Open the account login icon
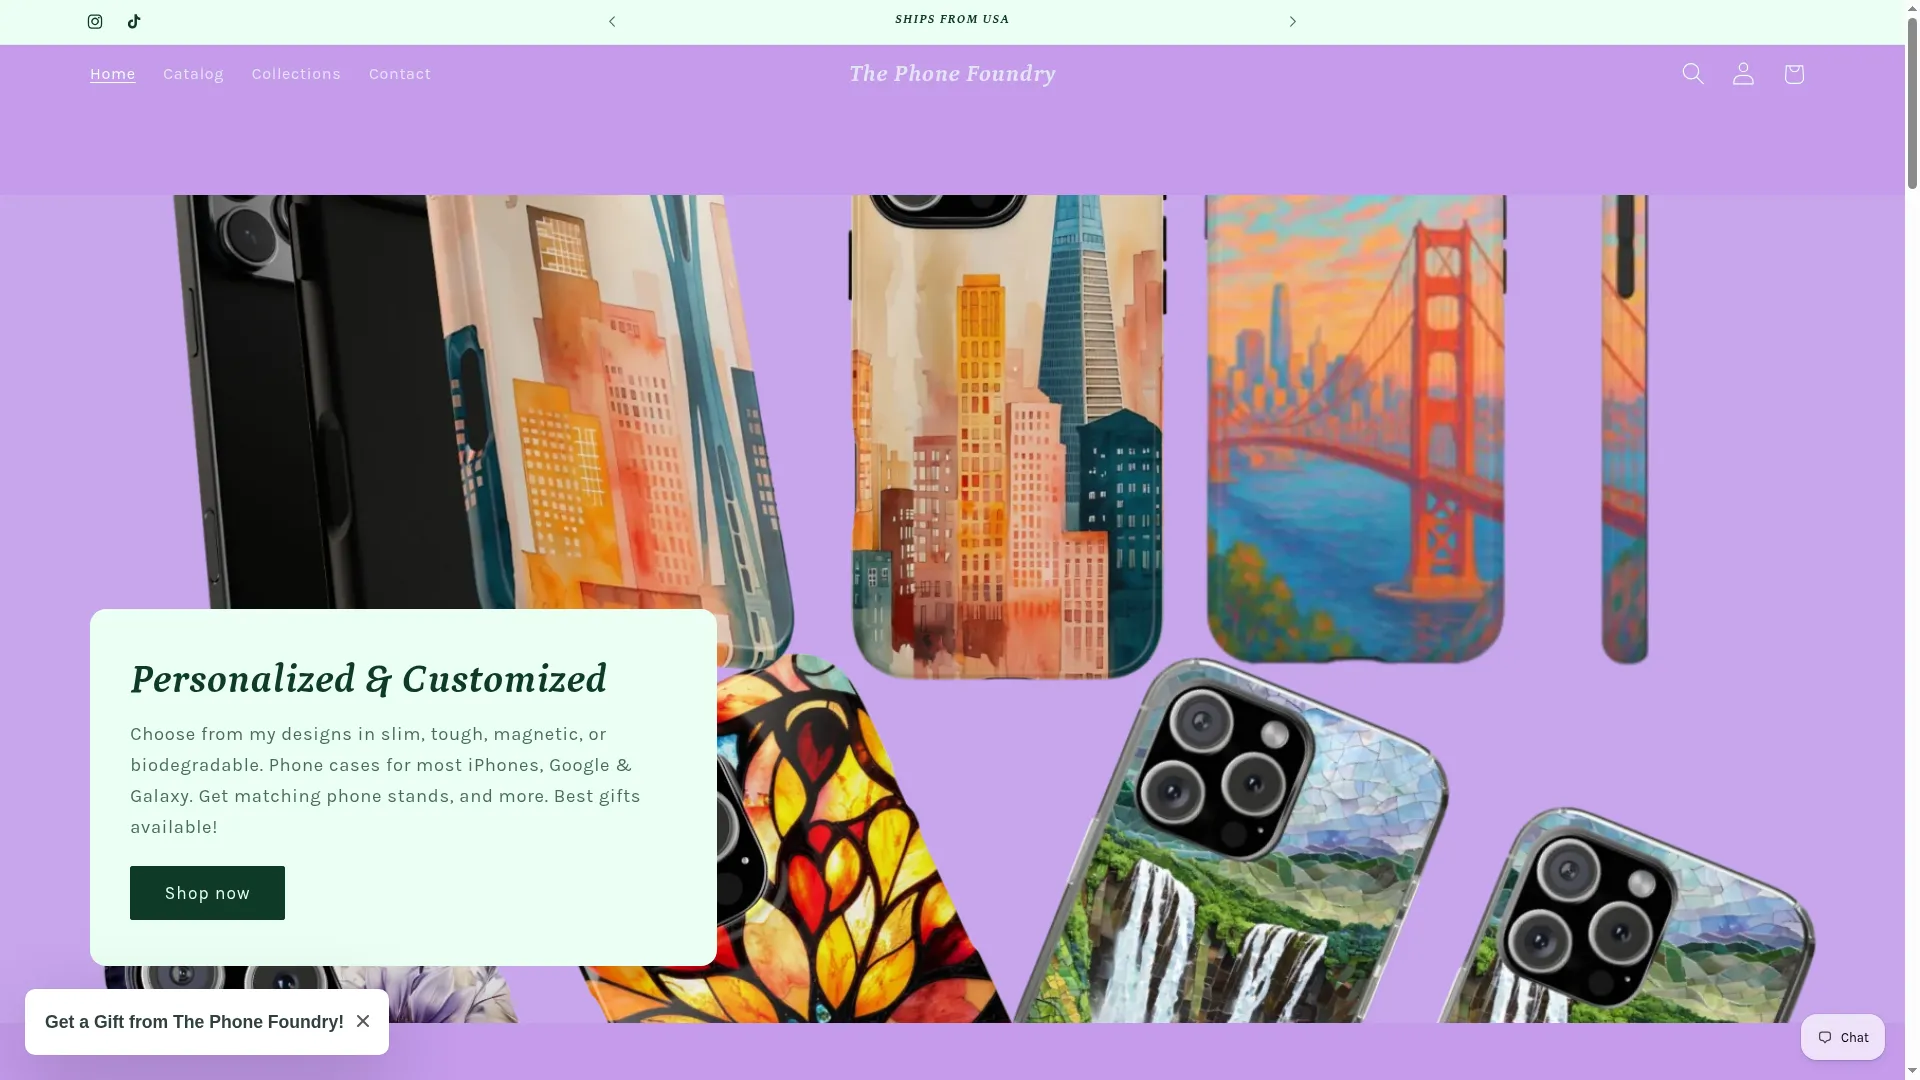 pyautogui.click(x=1743, y=74)
